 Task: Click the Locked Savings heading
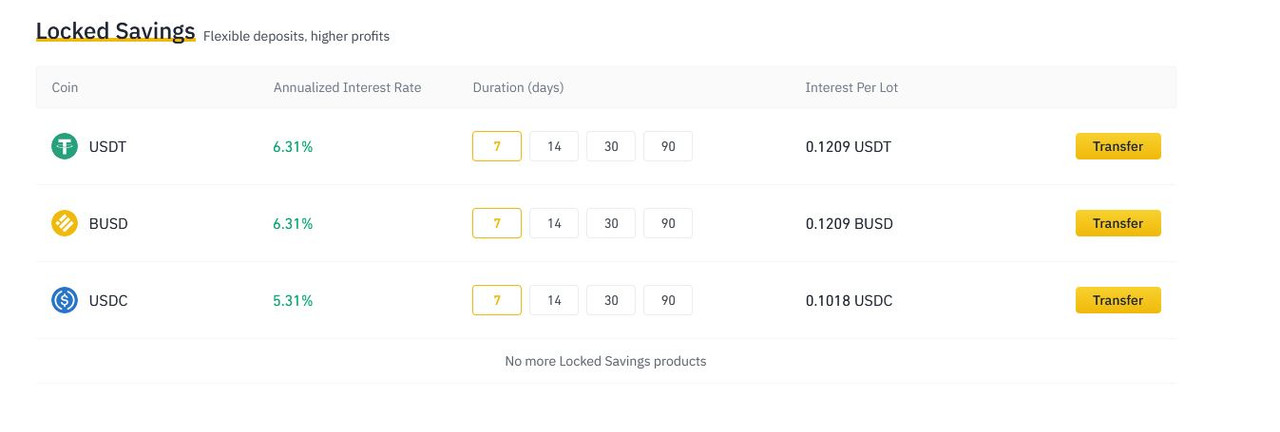coord(115,31)
